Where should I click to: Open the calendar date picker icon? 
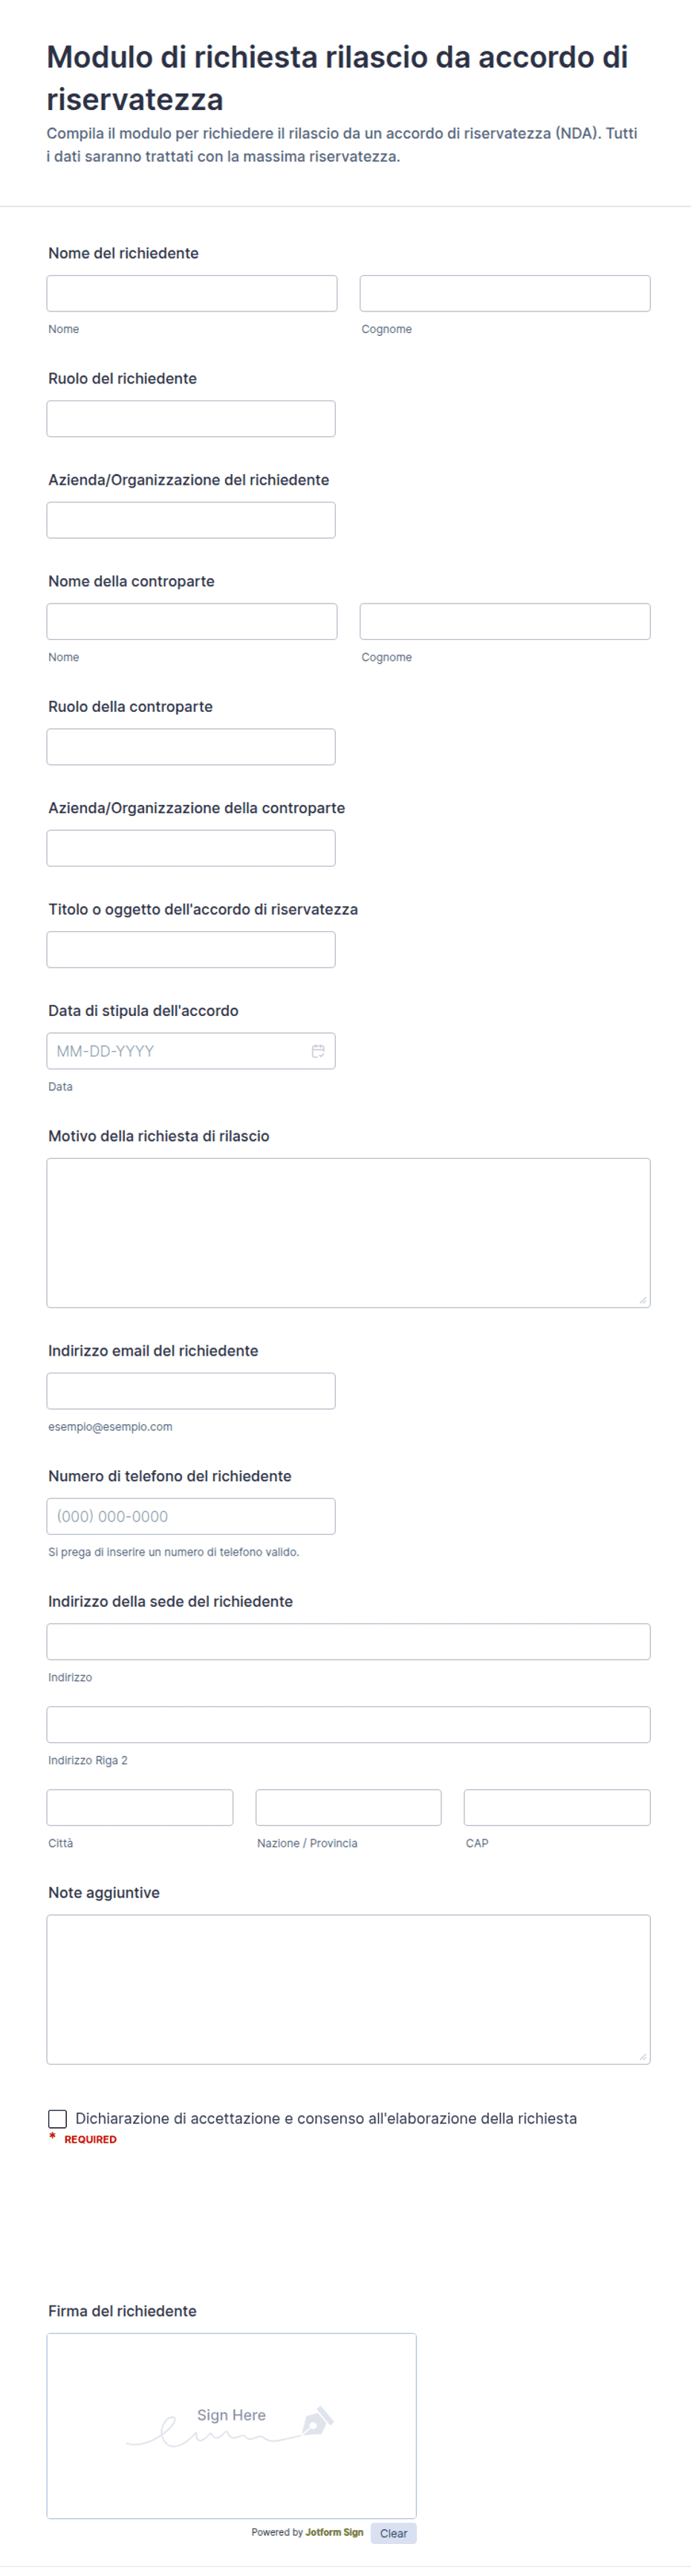click(x=318, y=1051)
